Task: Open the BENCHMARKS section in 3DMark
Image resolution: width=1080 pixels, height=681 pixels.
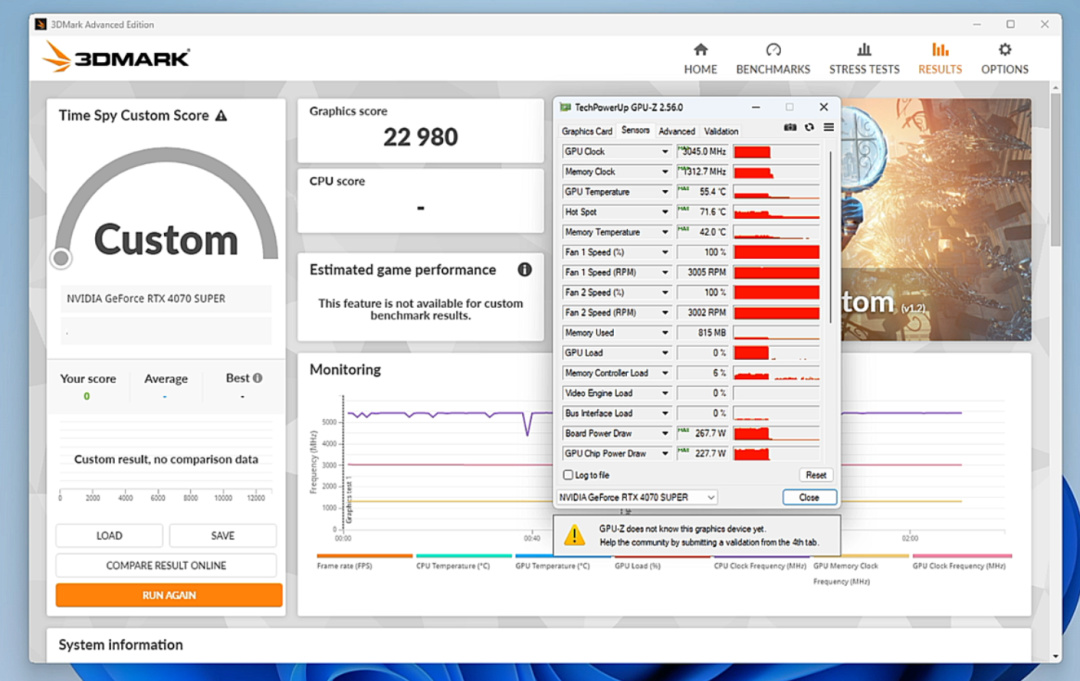Action: point(773,59)
